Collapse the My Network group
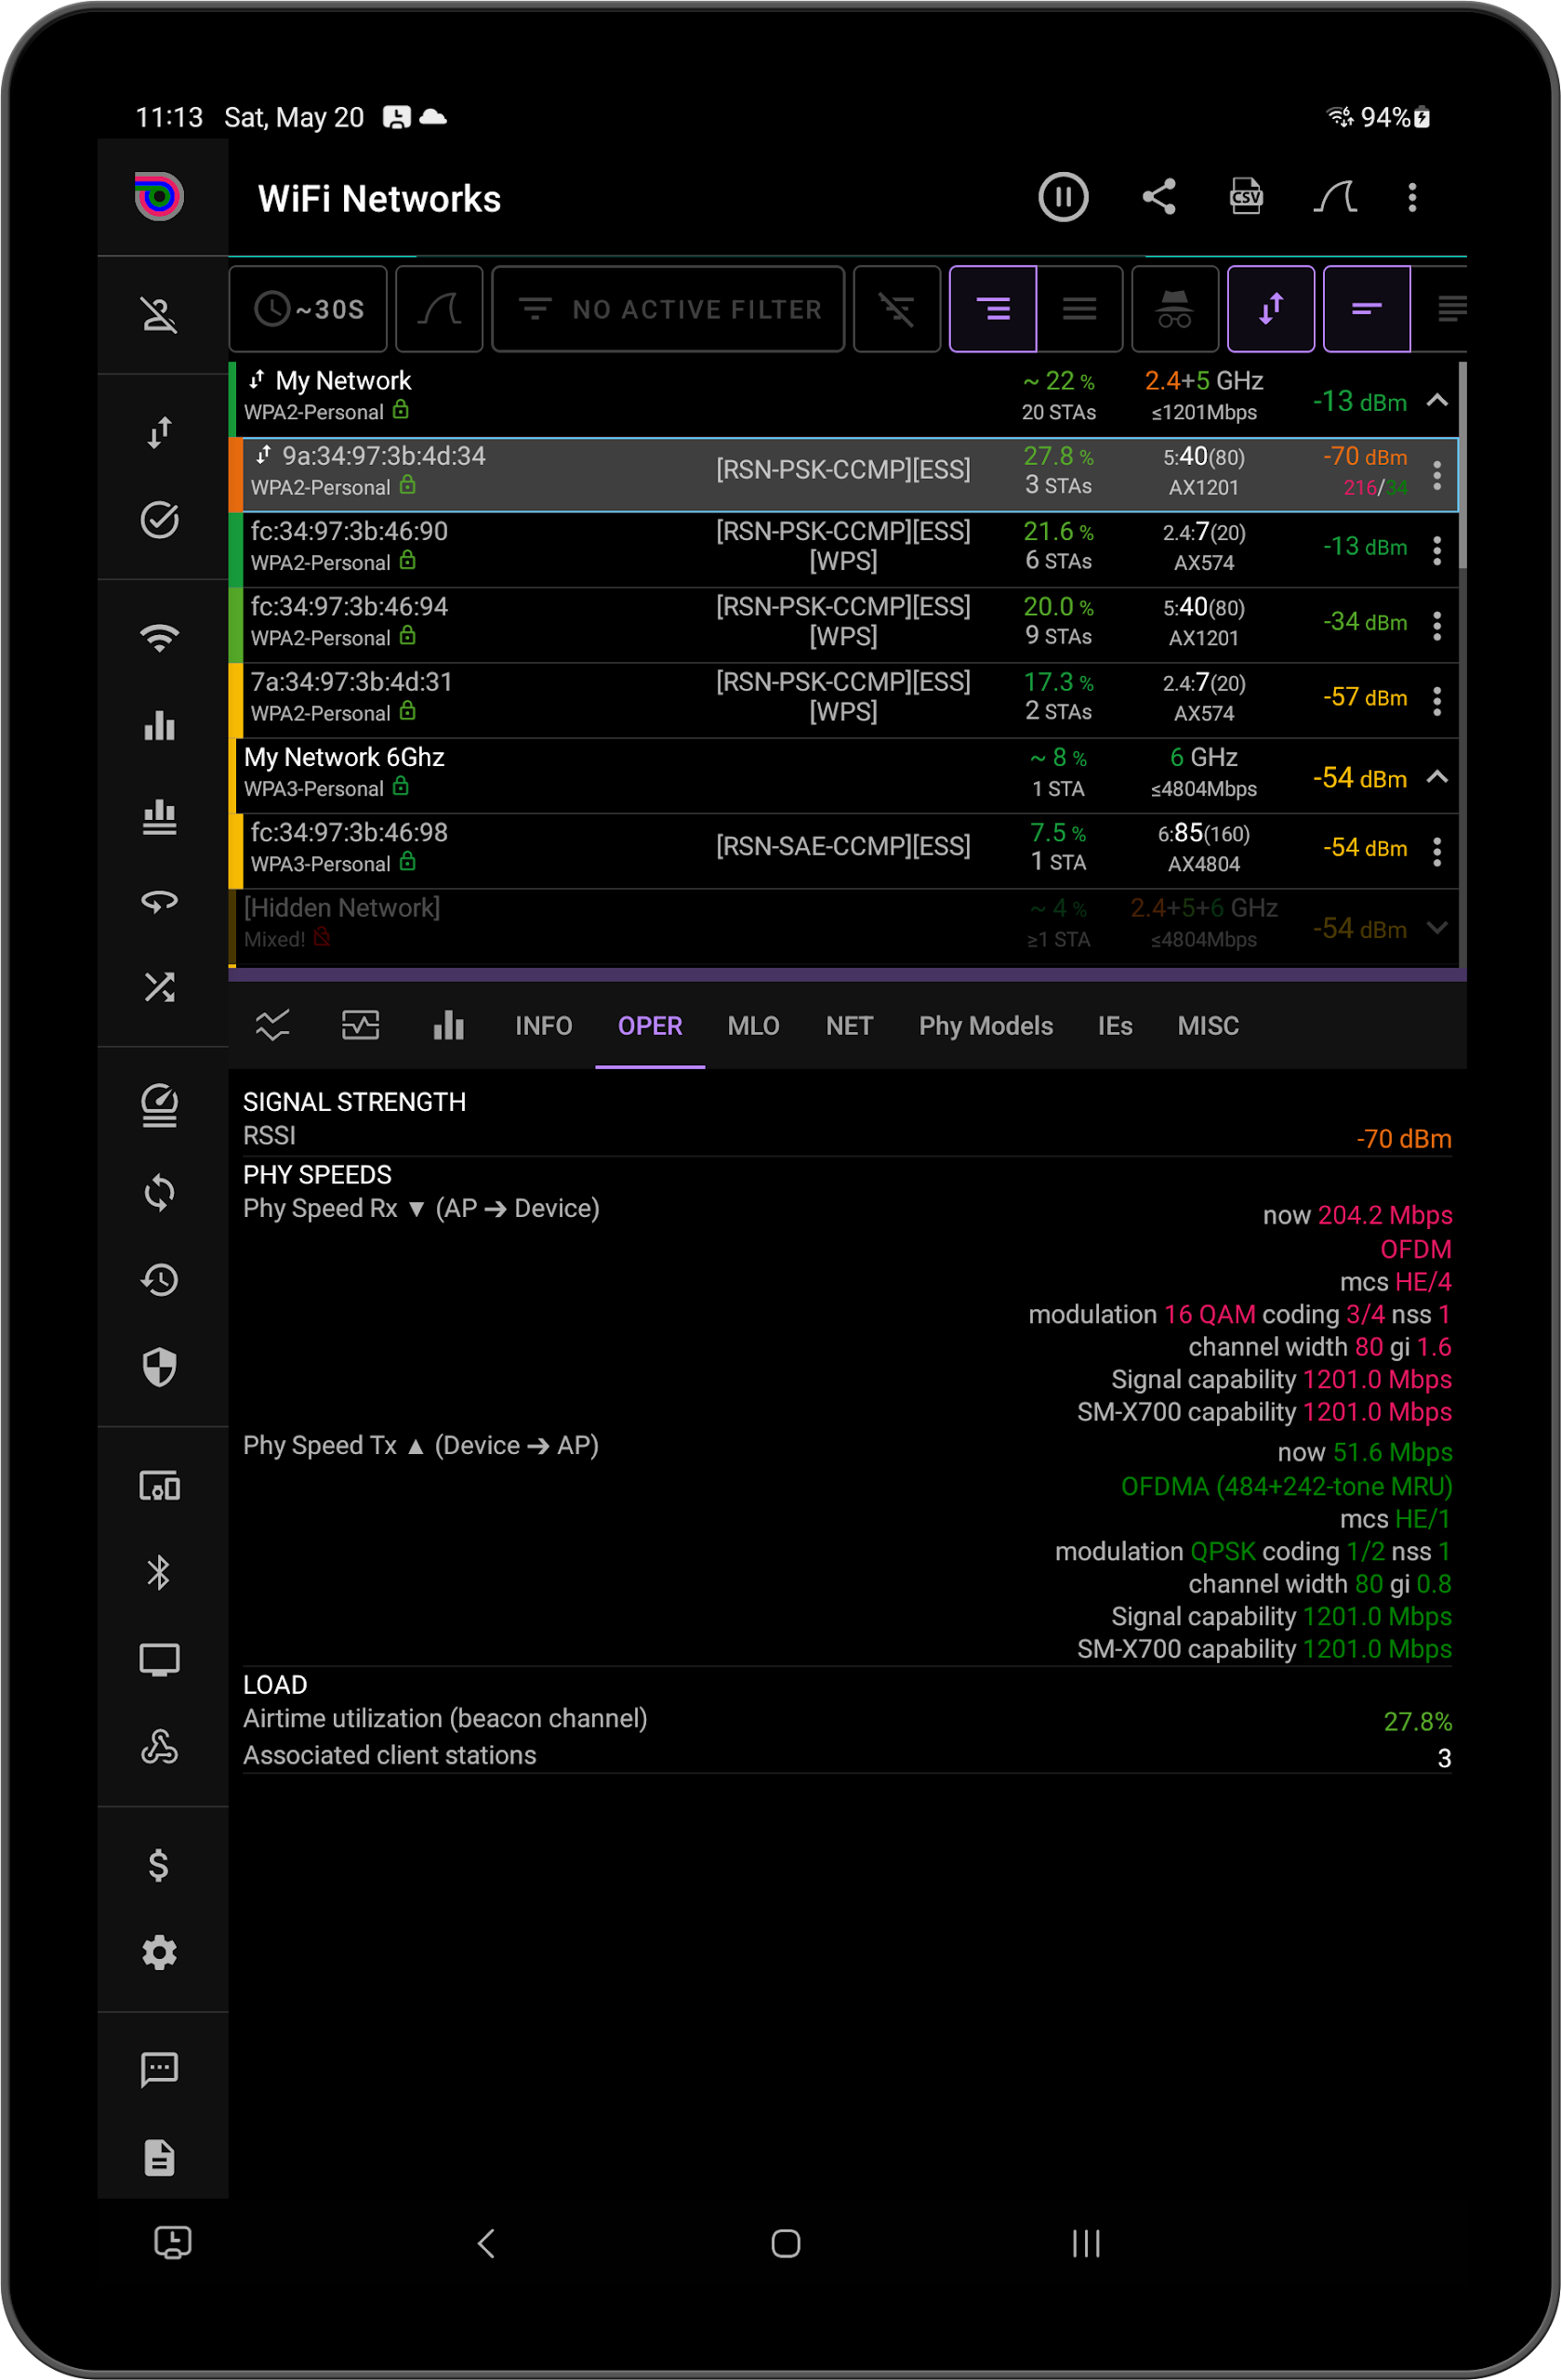Image resolution: width=1561 pixels, height=2380 pixels. 1437,401
